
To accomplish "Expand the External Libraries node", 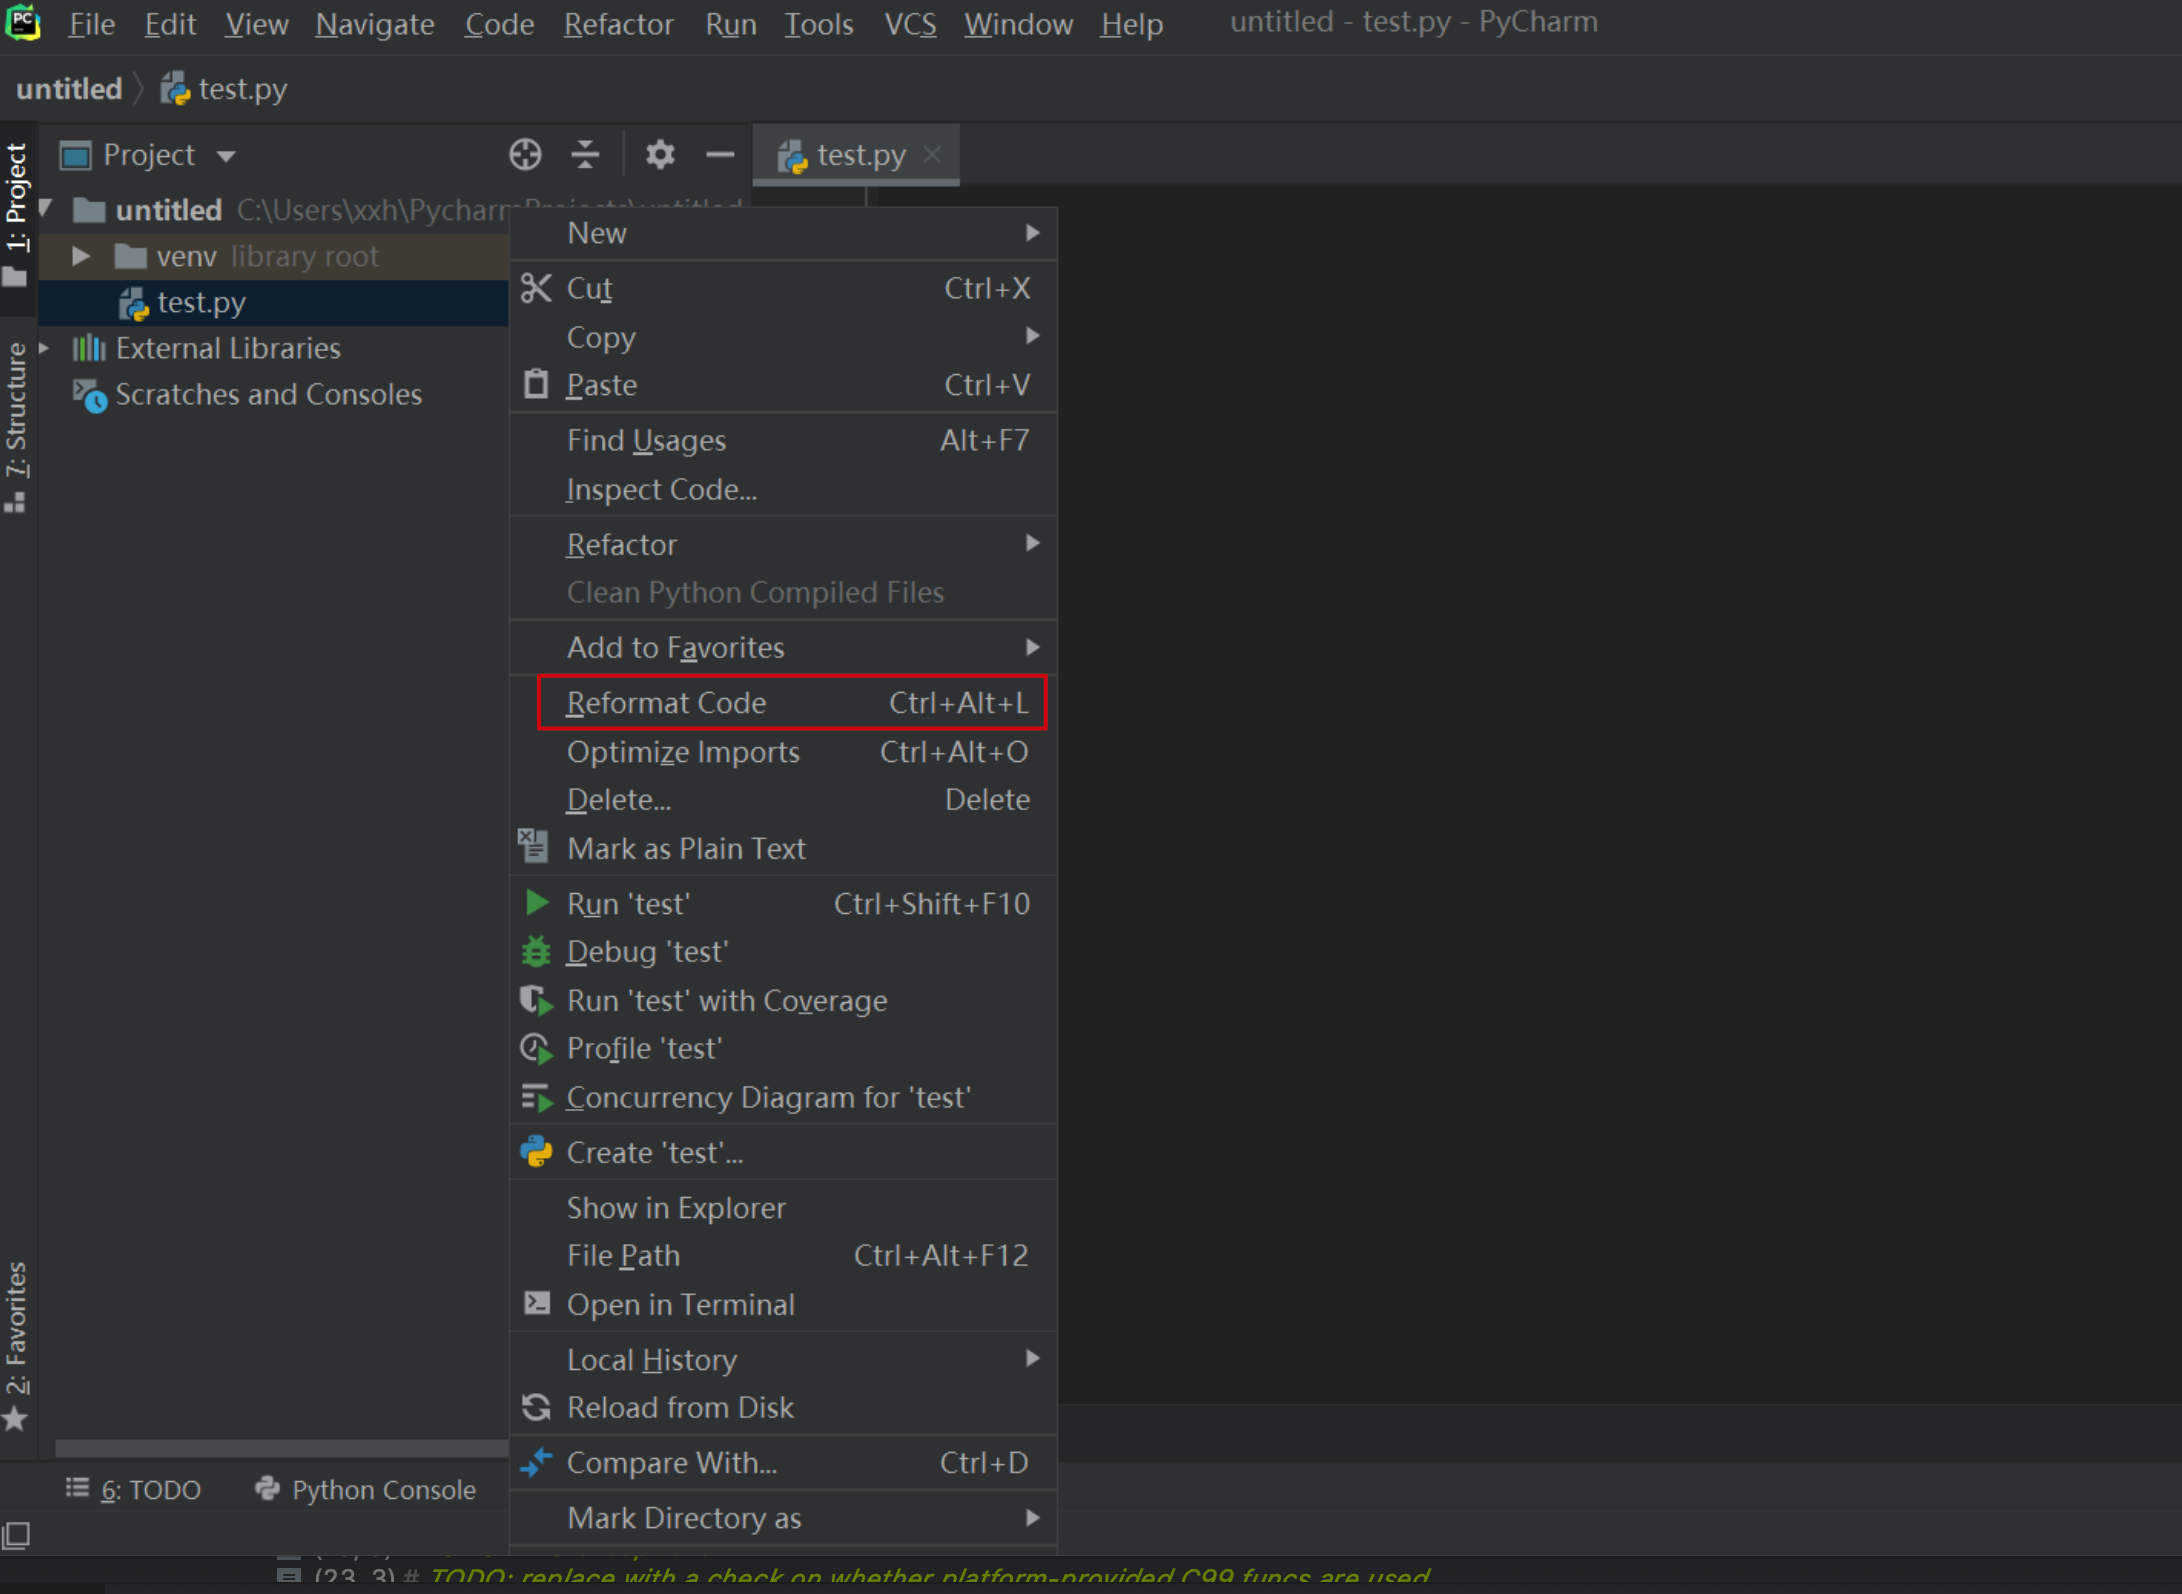I will pos(44,348).
